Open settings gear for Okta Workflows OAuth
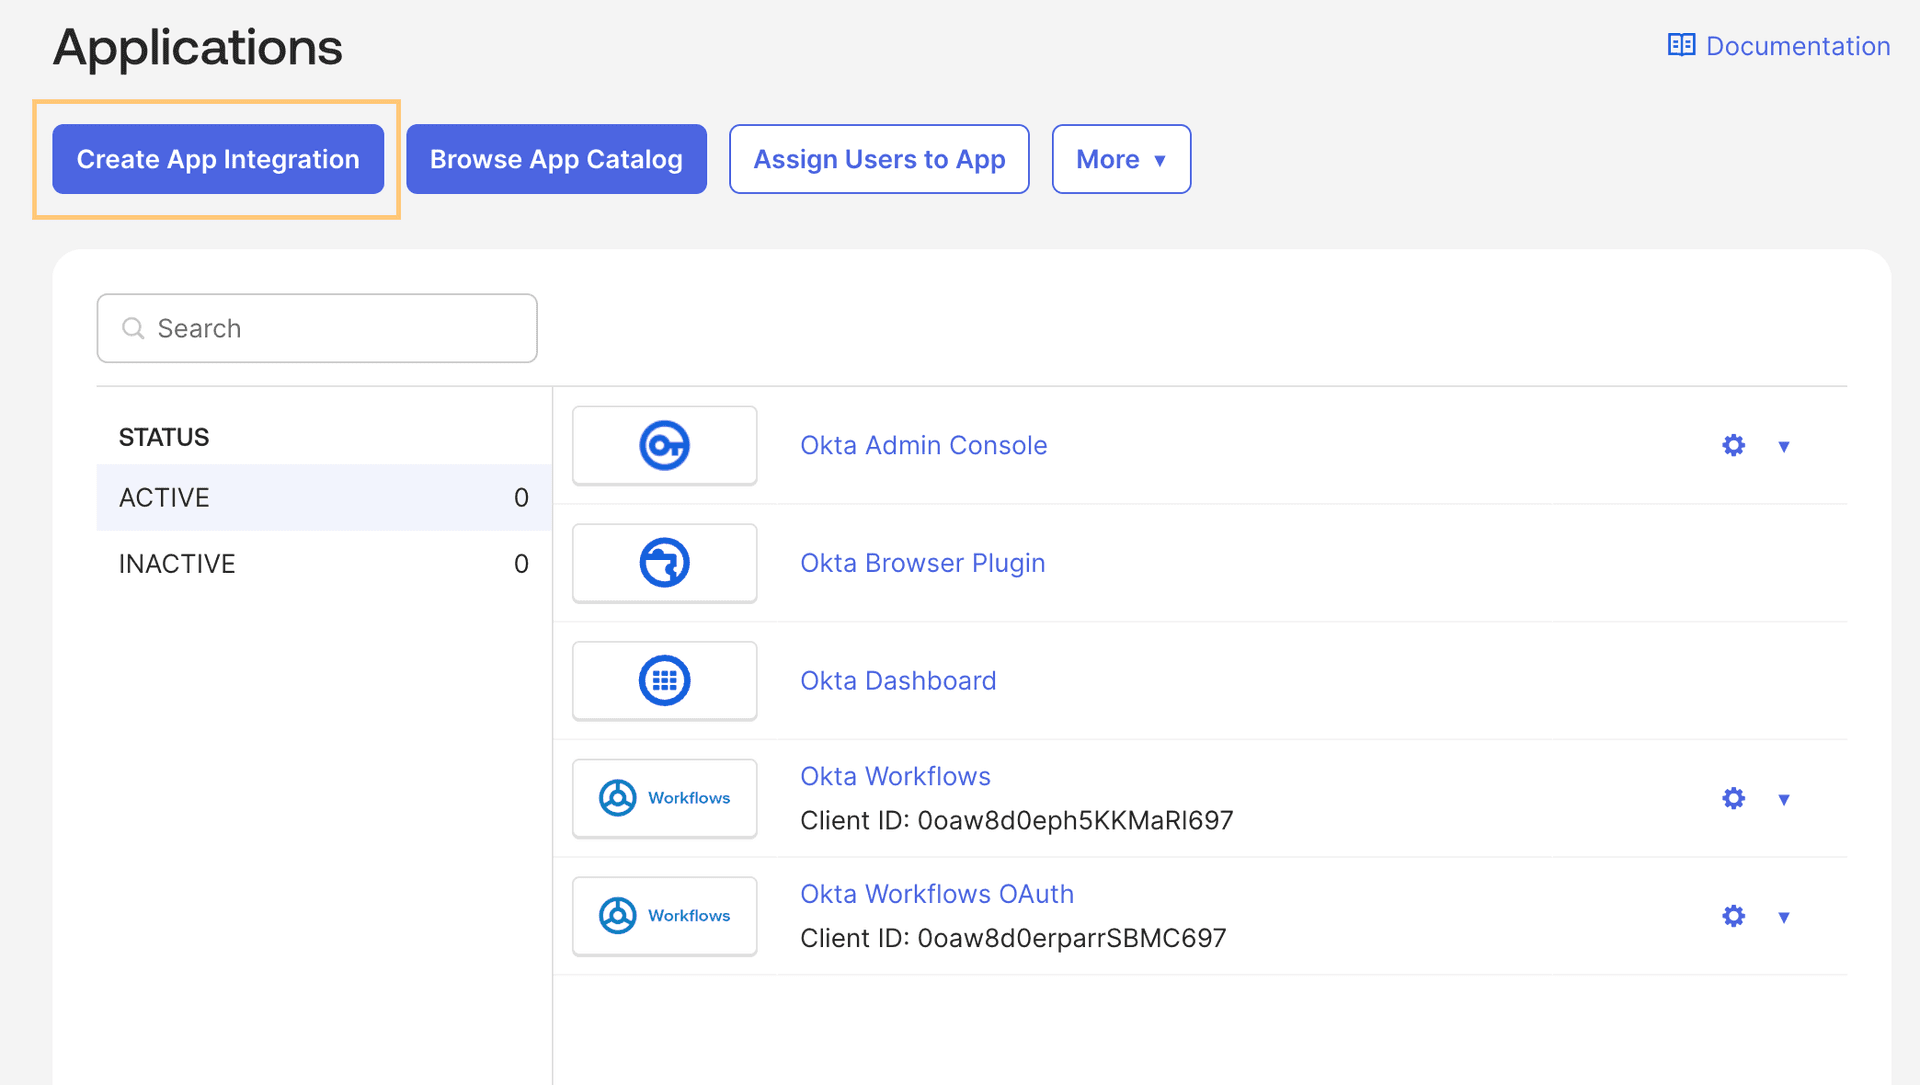Viewport: 1920px width, 1085px height. (x=1733, y=915)
